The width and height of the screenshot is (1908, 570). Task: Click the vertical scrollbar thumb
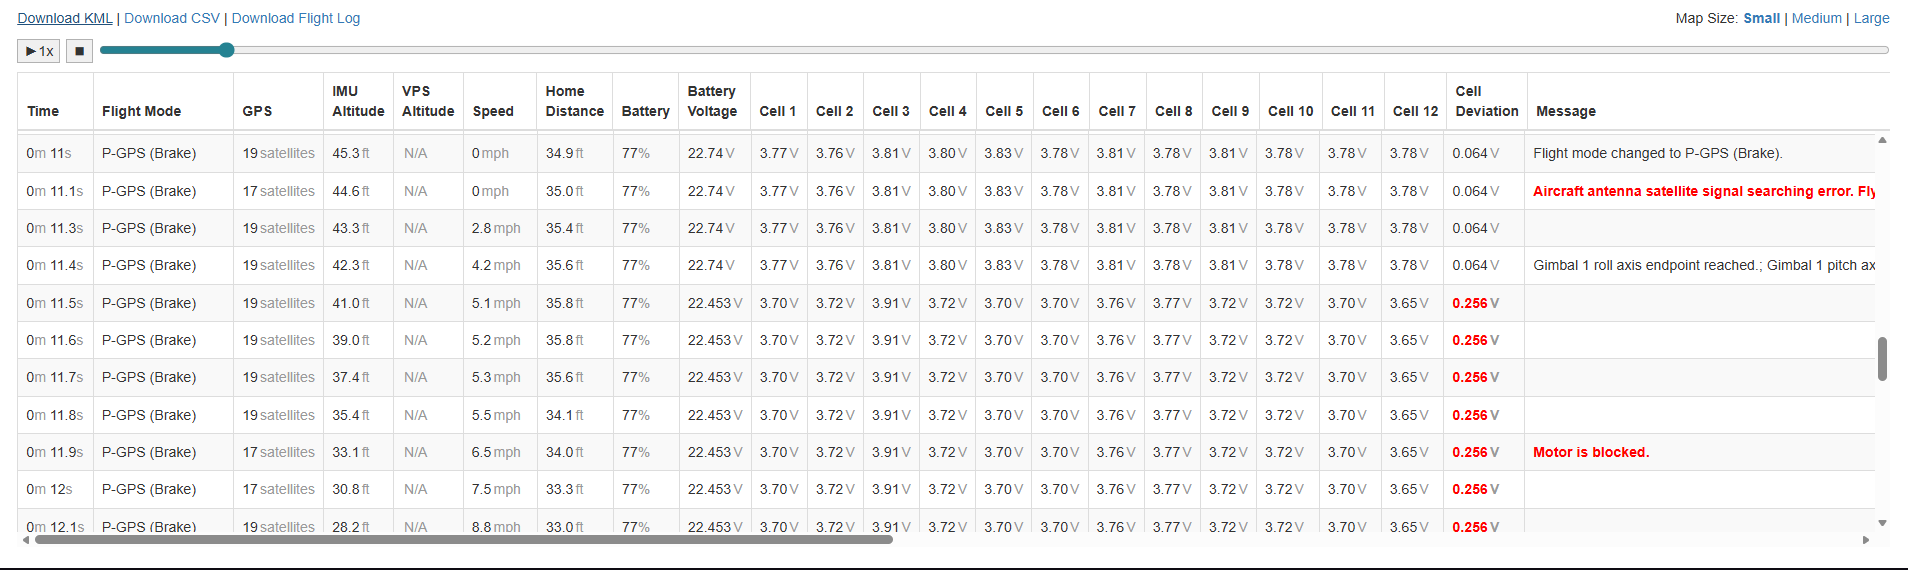1882,358
